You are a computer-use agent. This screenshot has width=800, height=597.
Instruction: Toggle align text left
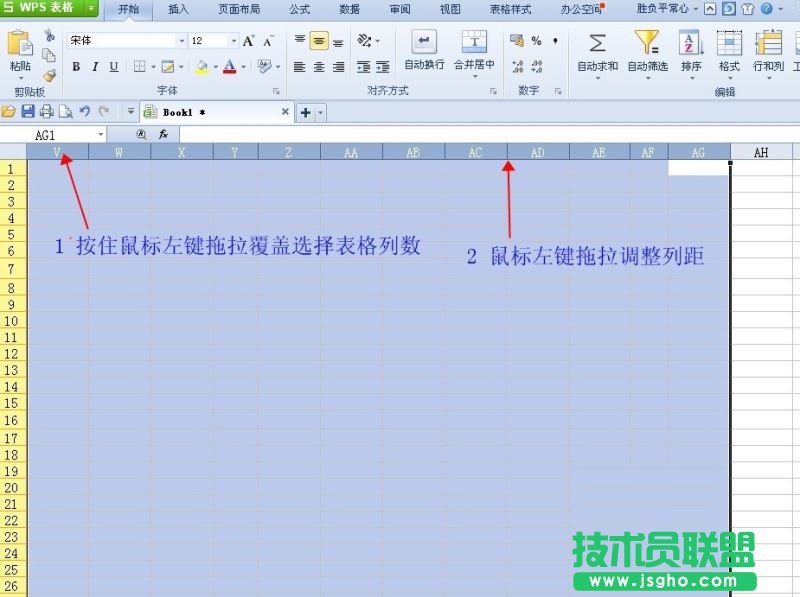[299, 67]
